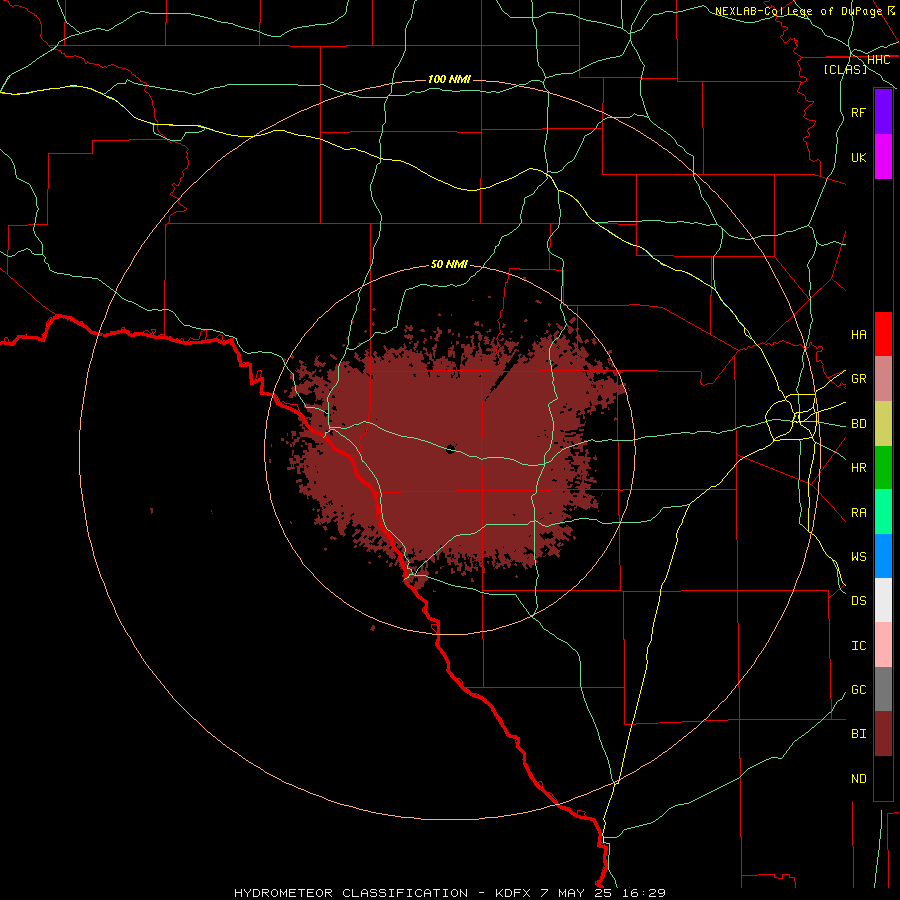Click the HHC product code text
The width and height of the screenshot is (900, 900).
(x=878, y=60)
